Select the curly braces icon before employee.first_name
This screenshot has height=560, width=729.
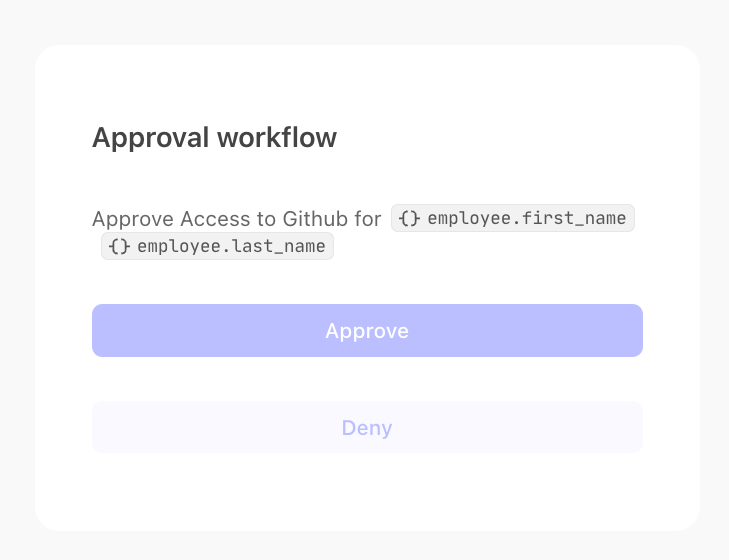pyautogui.click(x=410, y=218)
